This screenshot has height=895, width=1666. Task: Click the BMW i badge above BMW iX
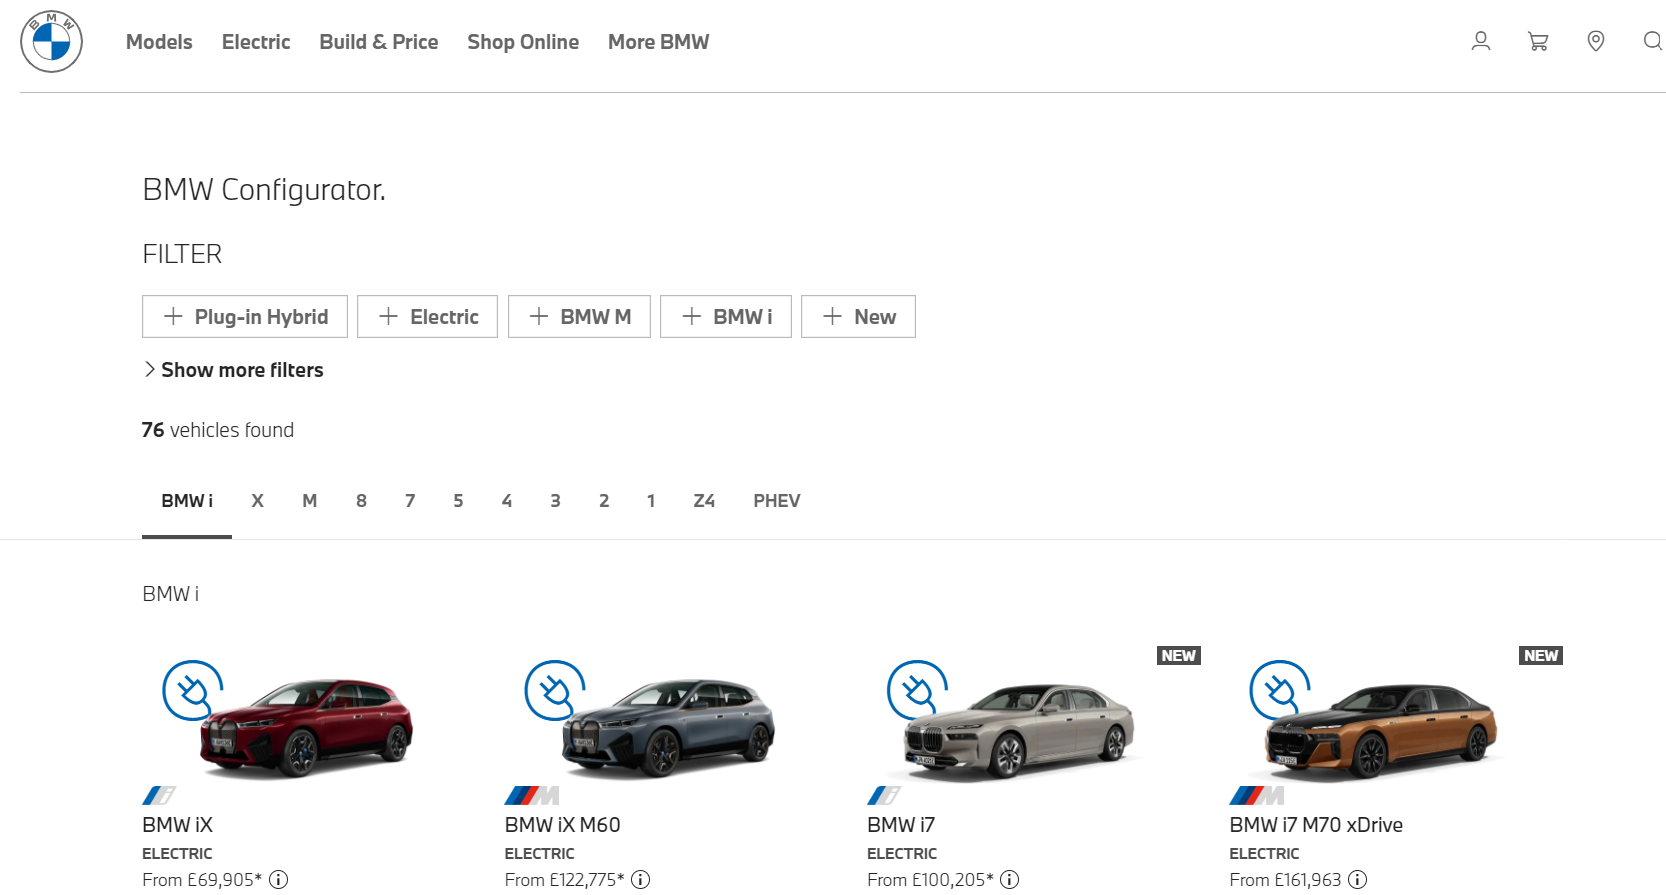coord(159,796)
